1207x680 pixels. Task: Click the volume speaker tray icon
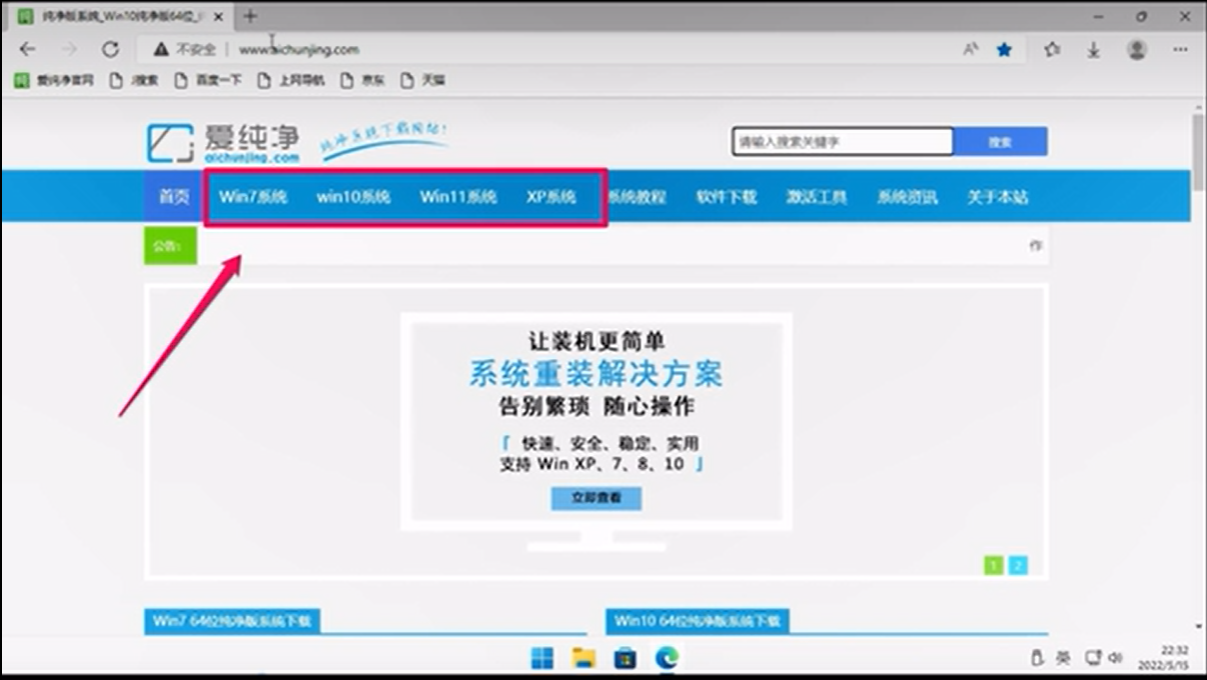click(x=1115, y=658)
